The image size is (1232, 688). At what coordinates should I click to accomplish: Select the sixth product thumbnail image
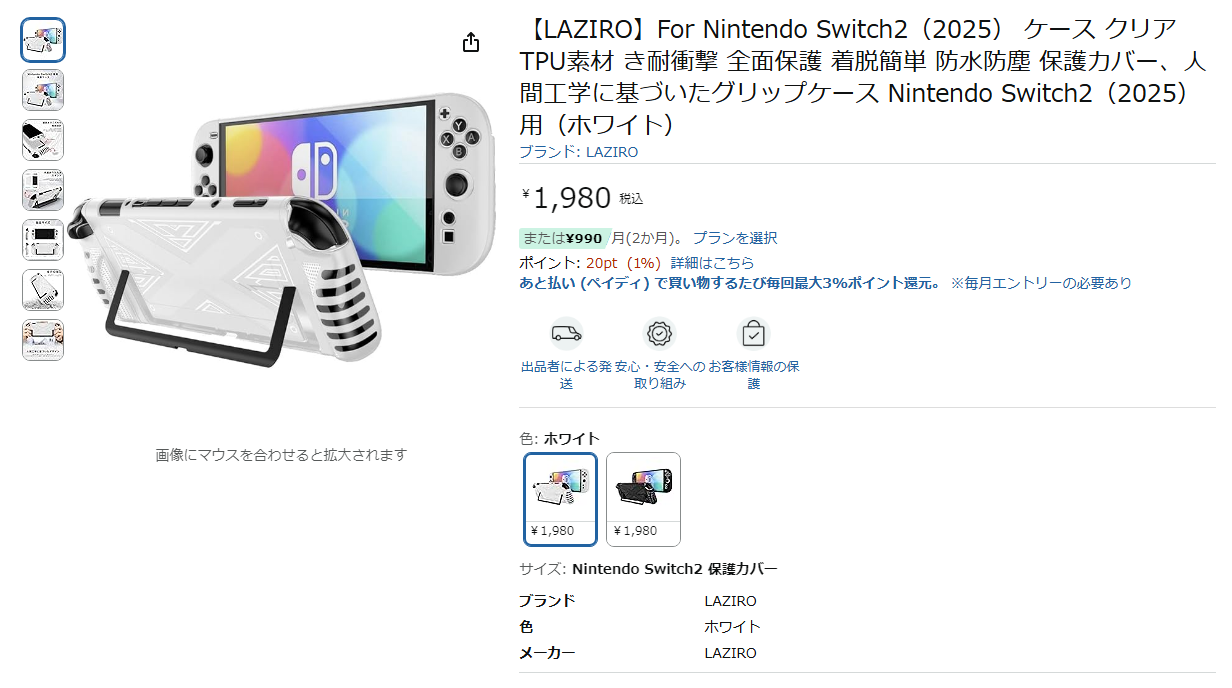click(x=43, y=290)
